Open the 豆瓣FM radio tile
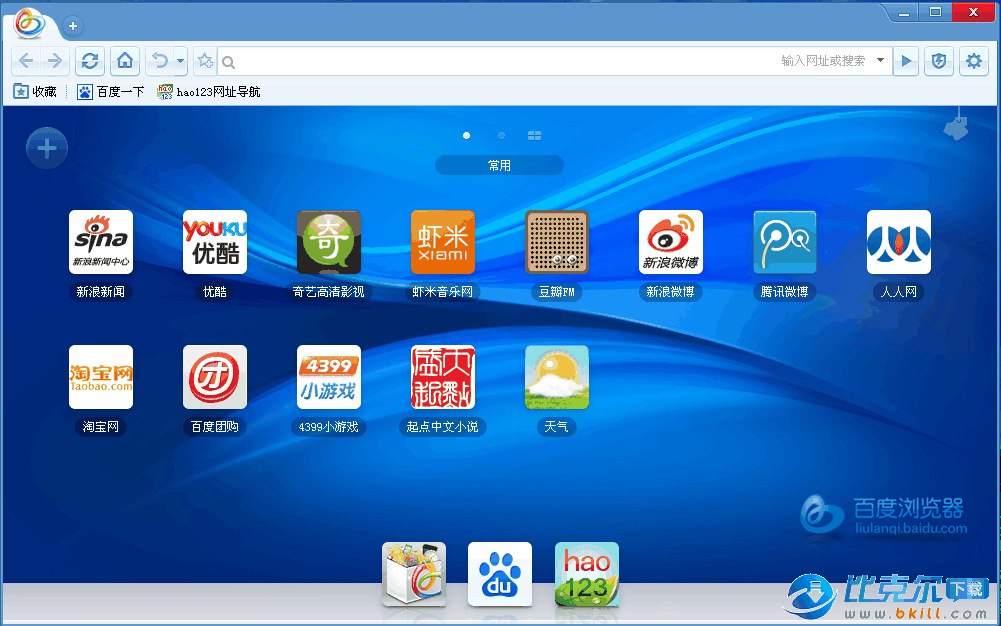 pyautogui.click(x=557, y=242)
